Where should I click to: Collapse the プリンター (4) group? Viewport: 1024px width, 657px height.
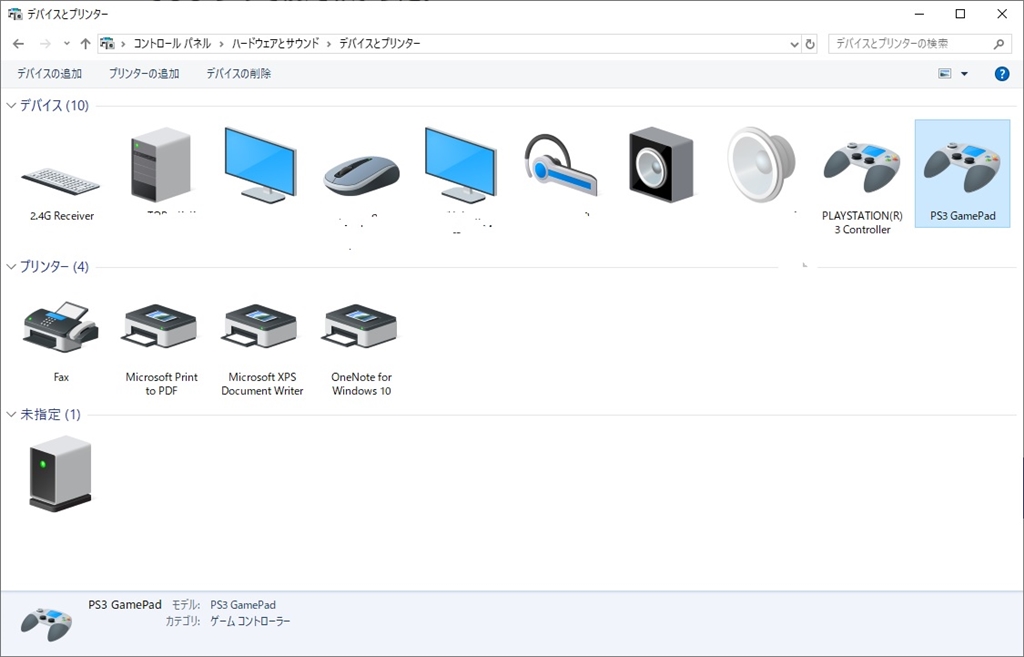point(10,266)
